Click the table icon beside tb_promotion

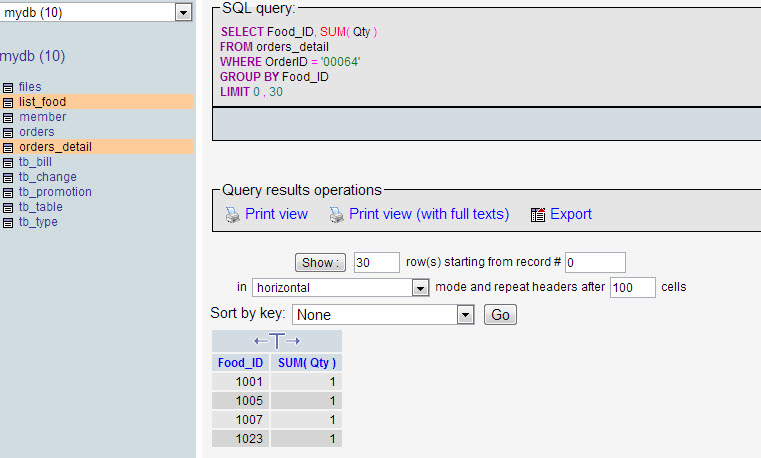[8, 193]
